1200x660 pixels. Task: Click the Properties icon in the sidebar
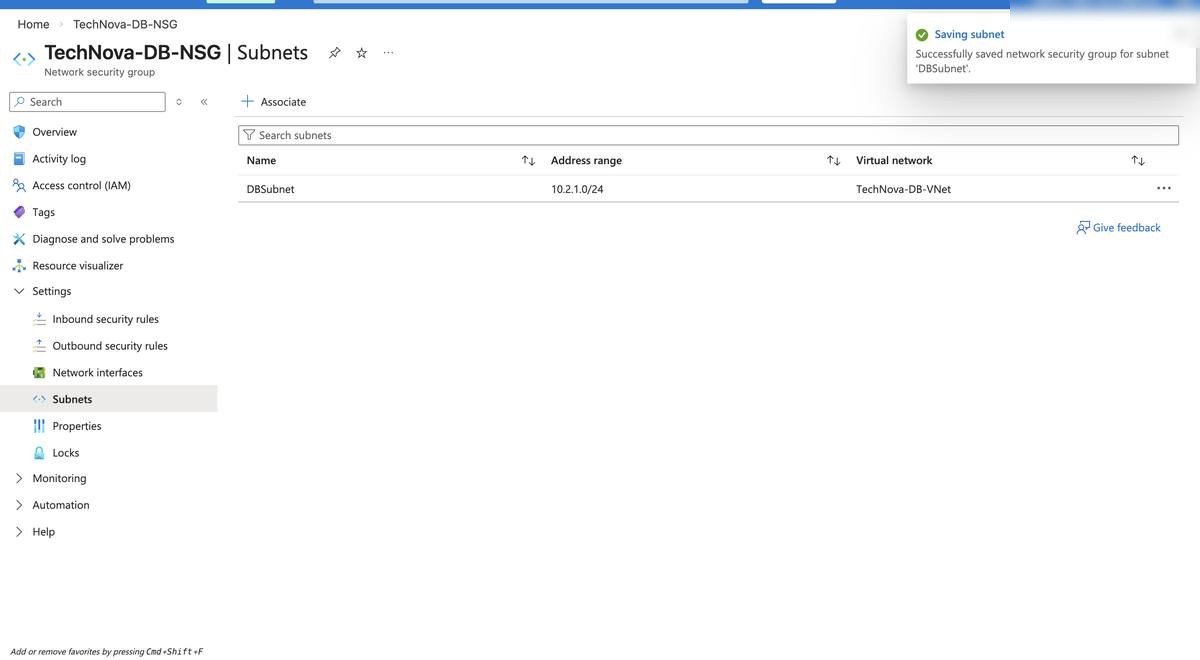39,426
